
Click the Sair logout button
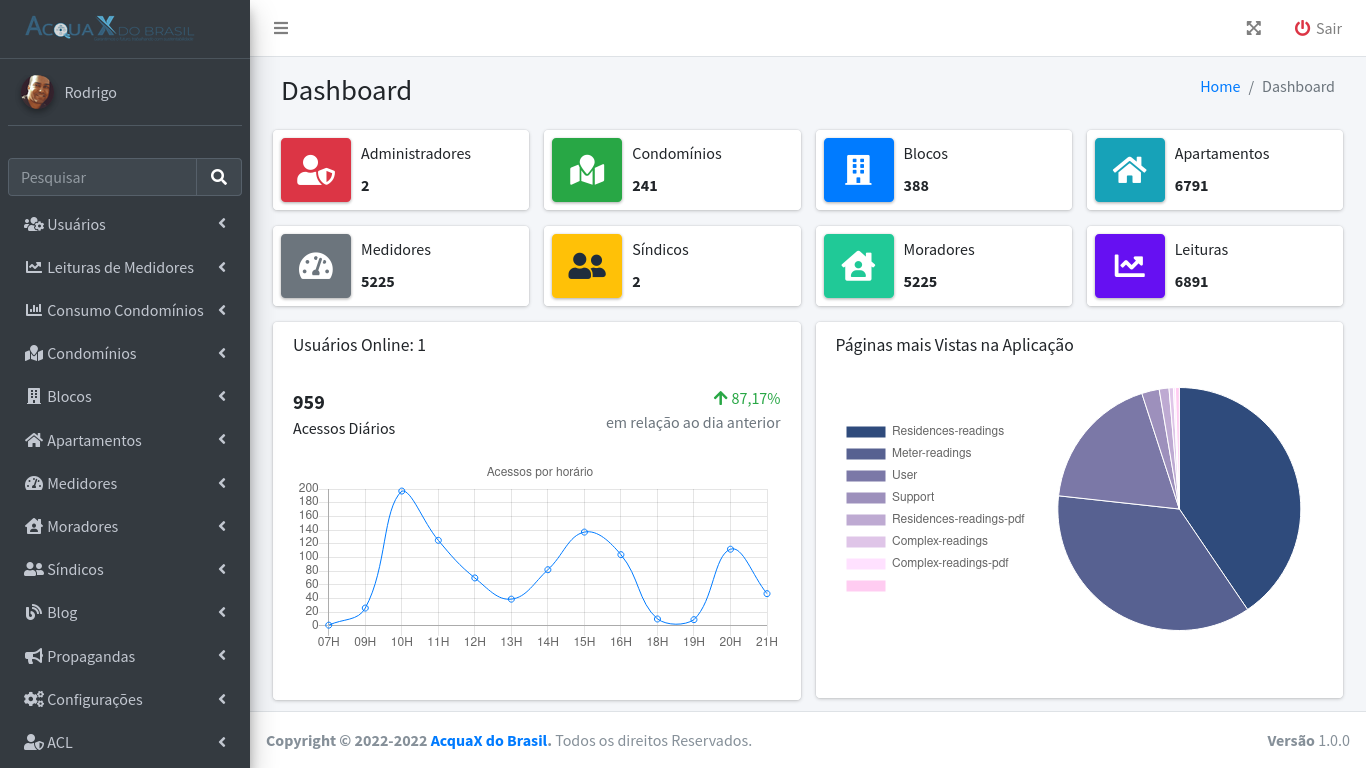point(1318,28)
